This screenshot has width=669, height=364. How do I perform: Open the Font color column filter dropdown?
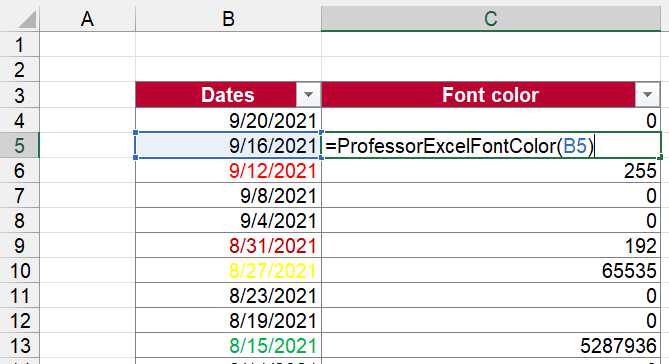[647, 95]
